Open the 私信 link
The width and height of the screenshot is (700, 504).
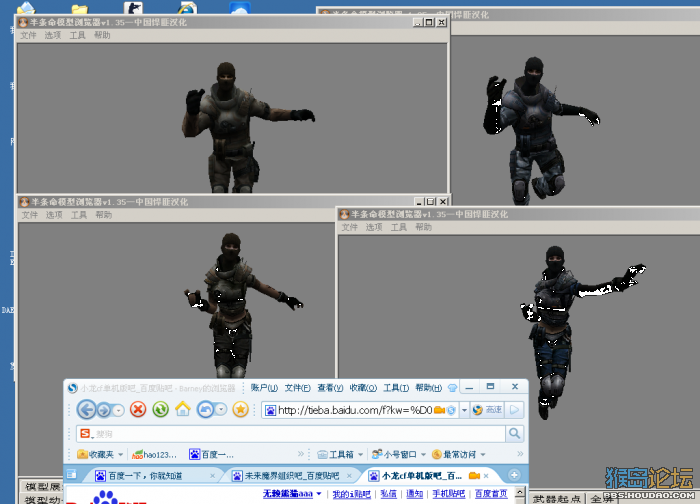pyautogui.click(x=388, y=494)
